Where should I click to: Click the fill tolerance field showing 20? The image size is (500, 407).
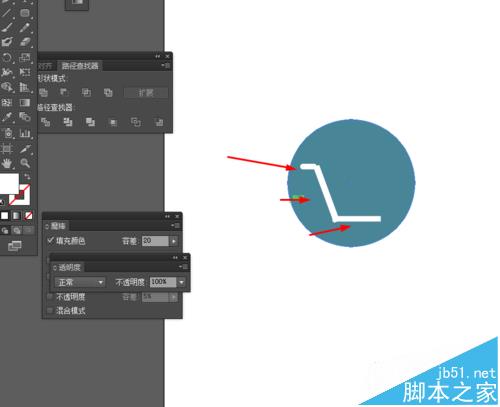coord(155,241)
